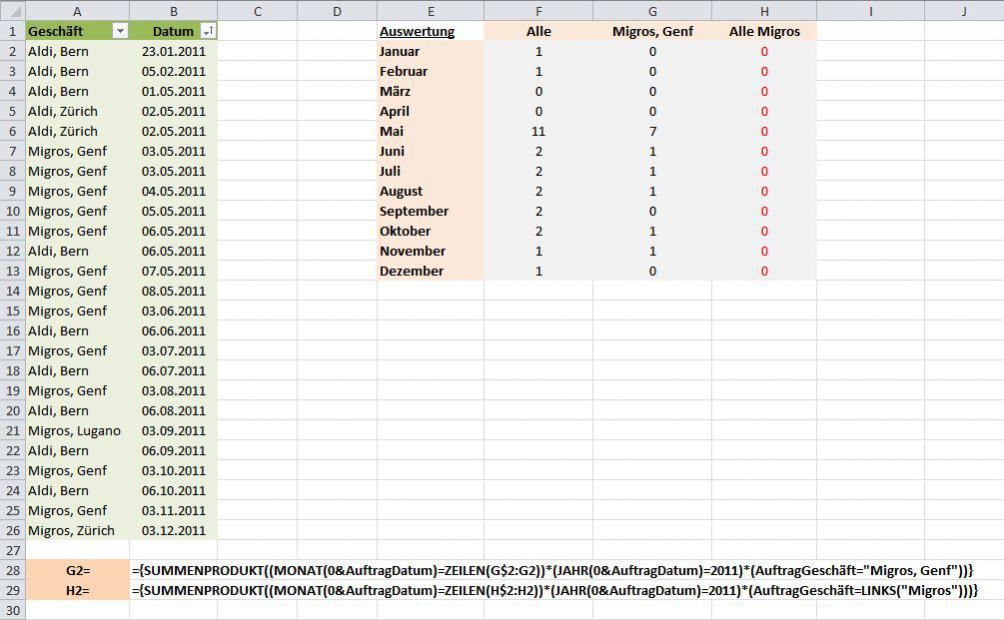Select the date cell 03.09.2011
This screenshot has width=1004, height=620.
(174, 430)
